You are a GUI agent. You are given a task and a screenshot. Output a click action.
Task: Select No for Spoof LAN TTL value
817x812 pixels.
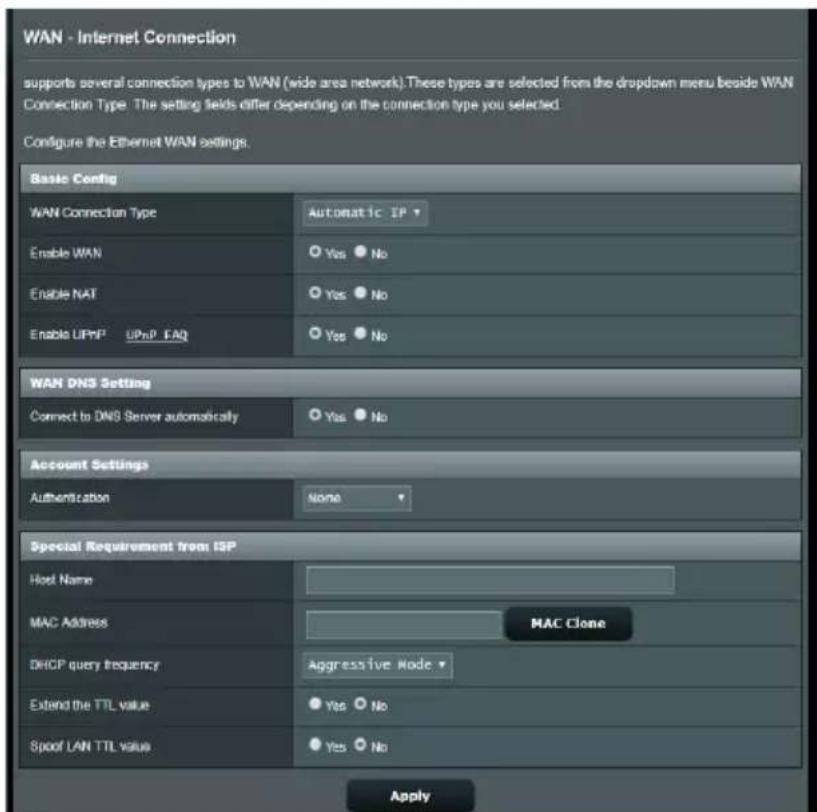360,744
